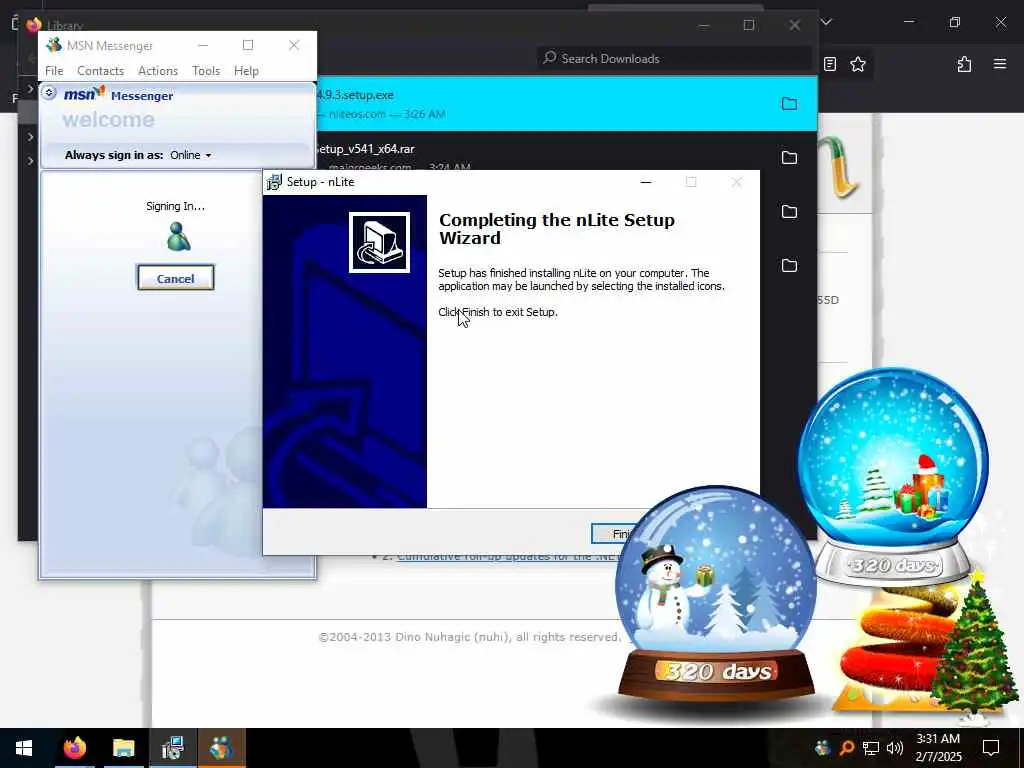Click the nLite Setup title bar icon
Image resolution: width=1024 pixels, height=768 pixels.
coord(274,182)
